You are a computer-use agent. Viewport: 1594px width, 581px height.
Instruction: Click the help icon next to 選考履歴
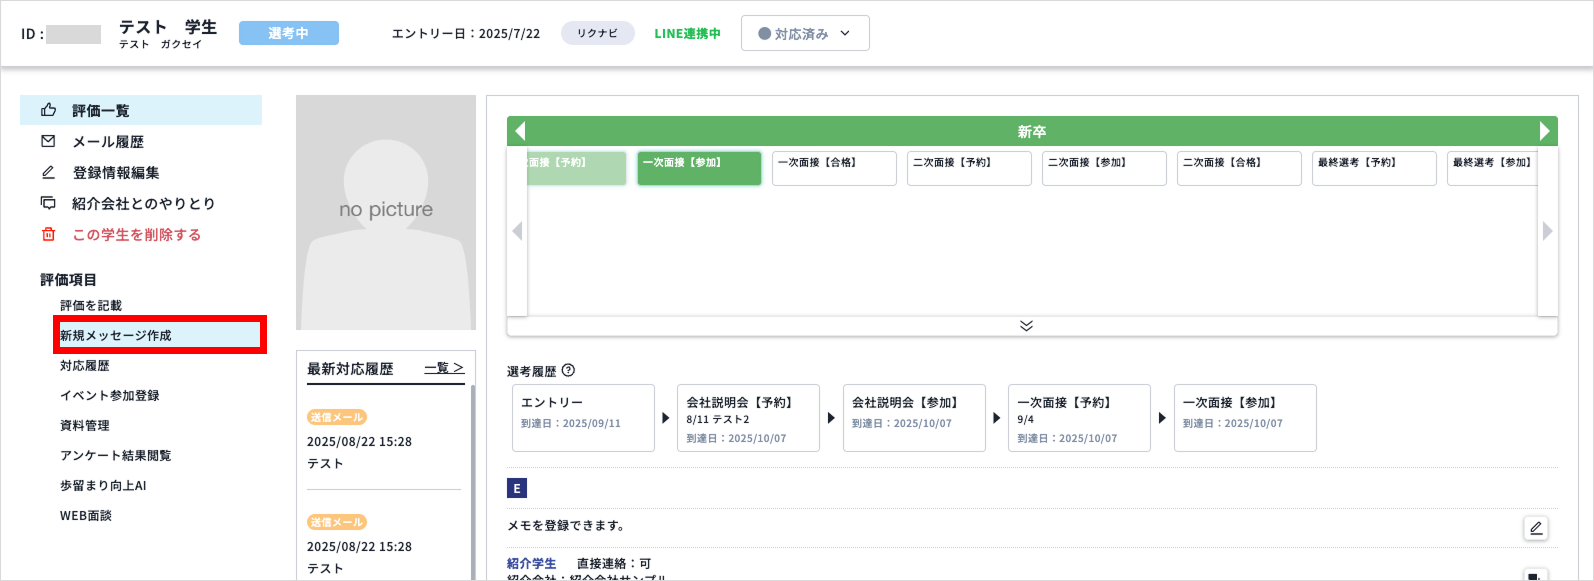click(568, 370)
